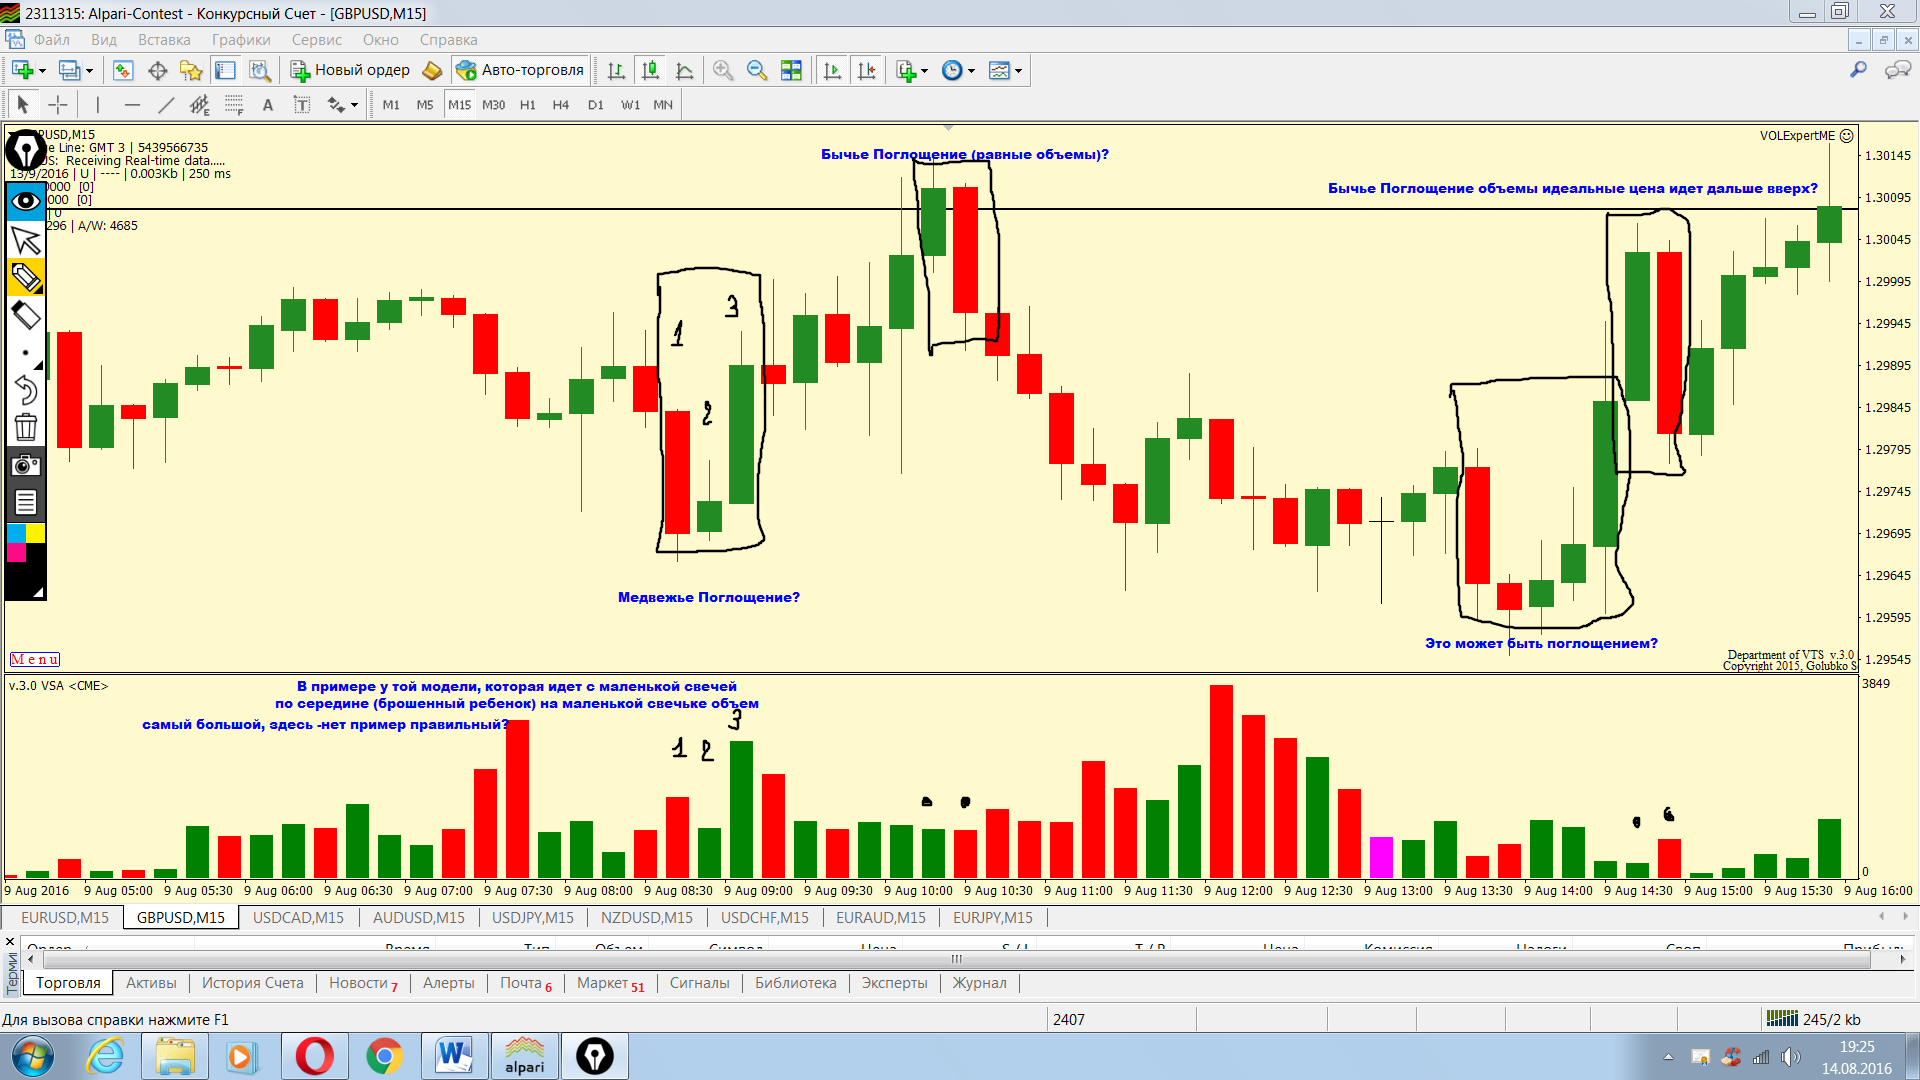Click the zoom in magnifier icon
Viewport: 1920px width, 1080px height.
pos(723,70)
